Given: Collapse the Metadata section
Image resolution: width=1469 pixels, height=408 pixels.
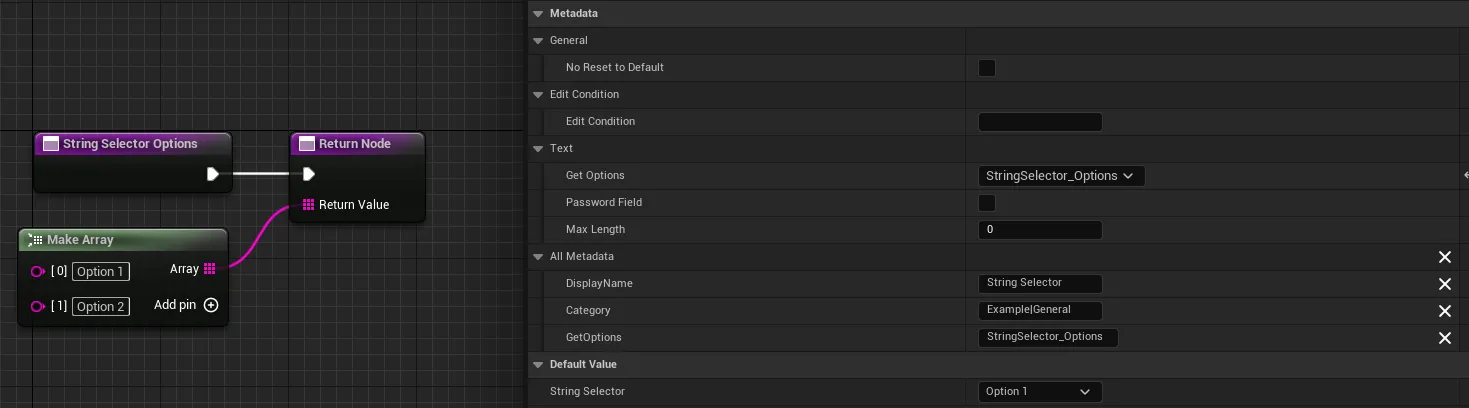Looking at the screenshot, I should (x=538, y=14).
